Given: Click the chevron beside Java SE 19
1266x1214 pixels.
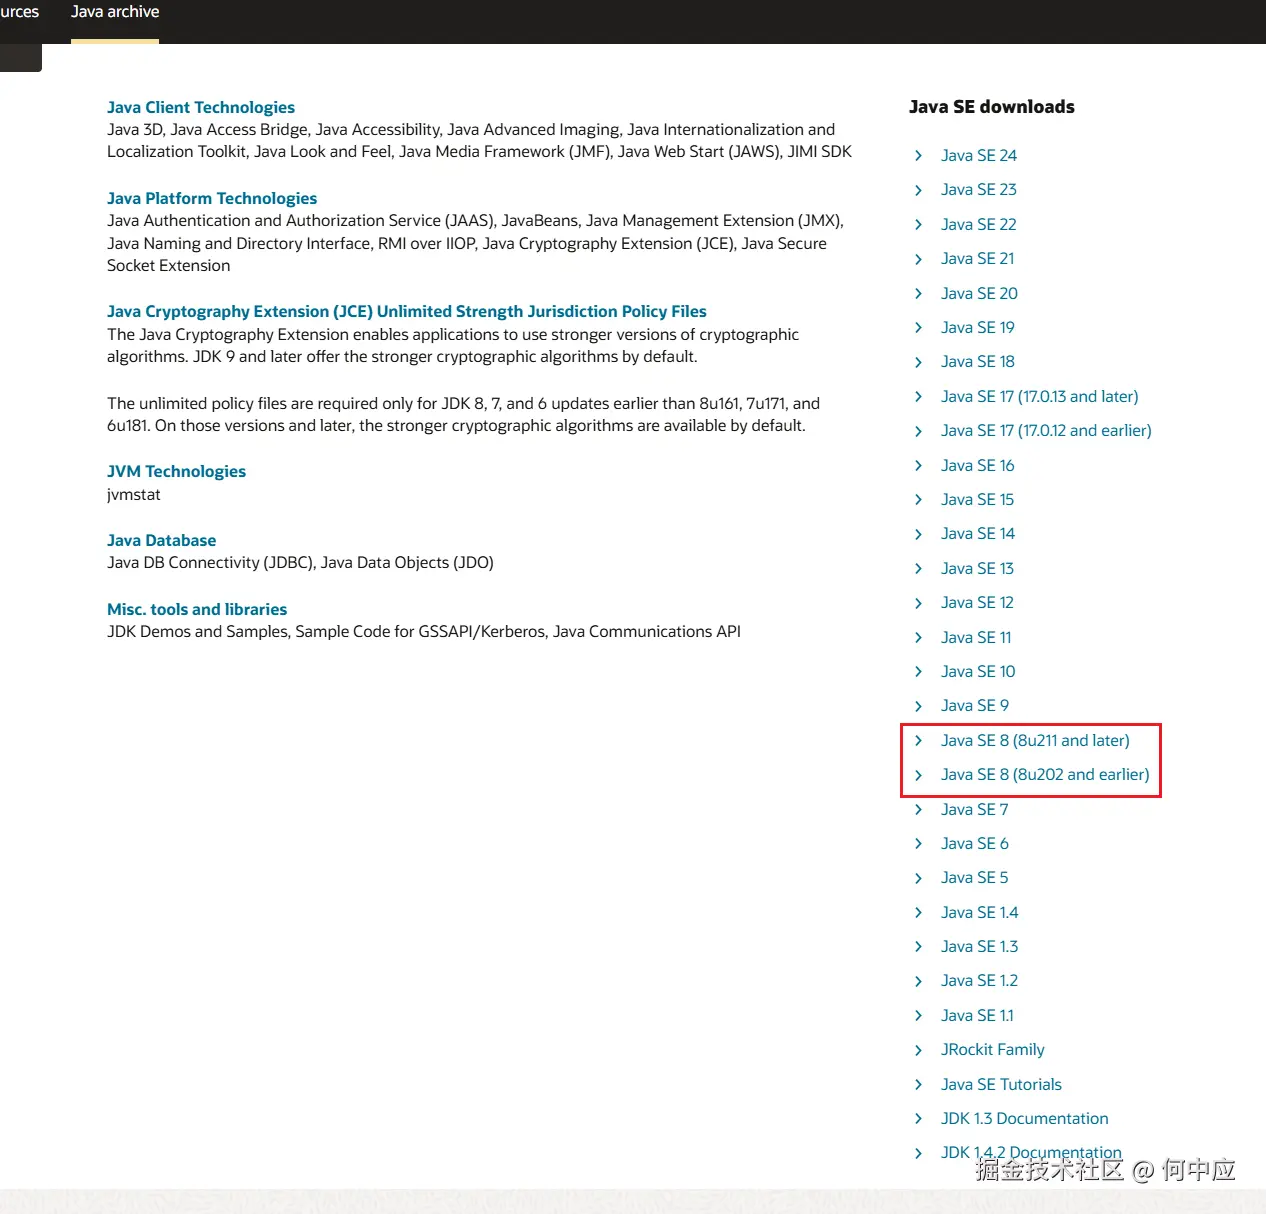Looking at the screenshot, I should point(918,327).
